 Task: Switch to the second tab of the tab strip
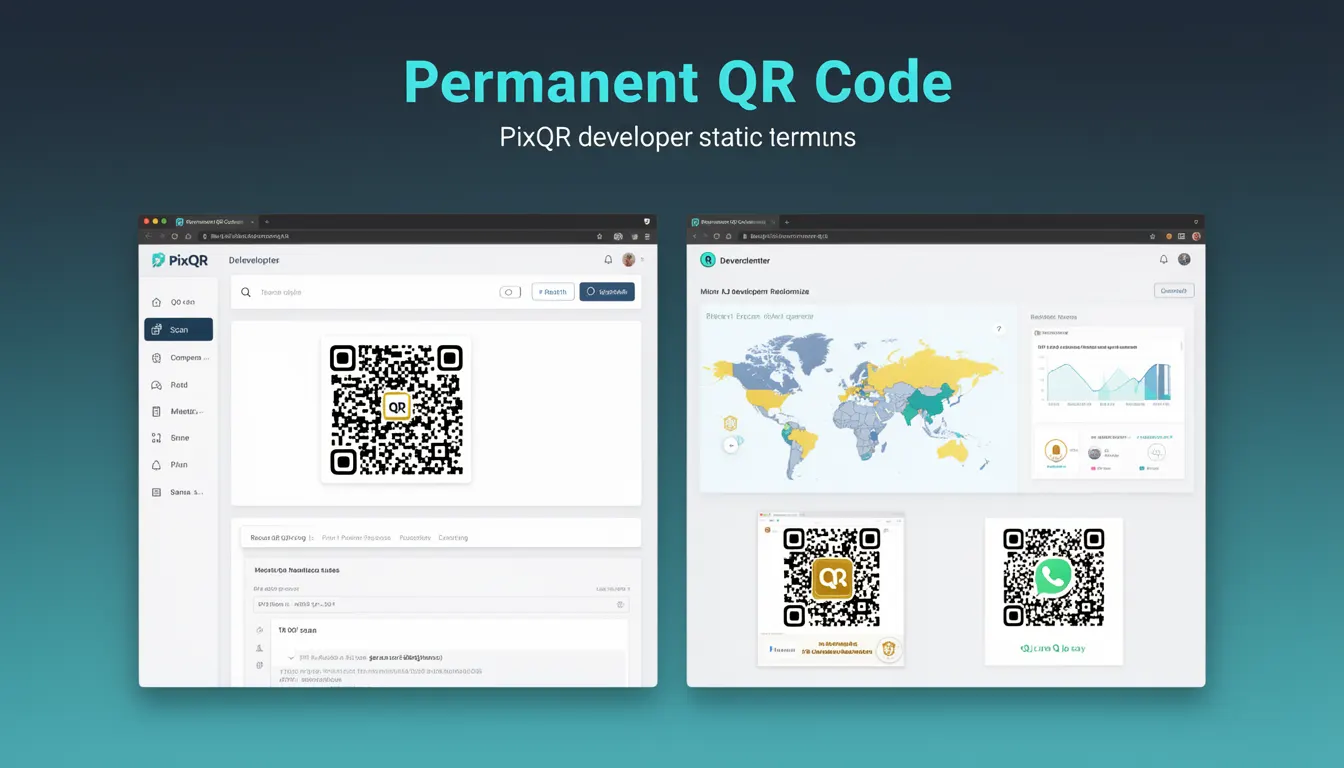click(x=356, y=538)
